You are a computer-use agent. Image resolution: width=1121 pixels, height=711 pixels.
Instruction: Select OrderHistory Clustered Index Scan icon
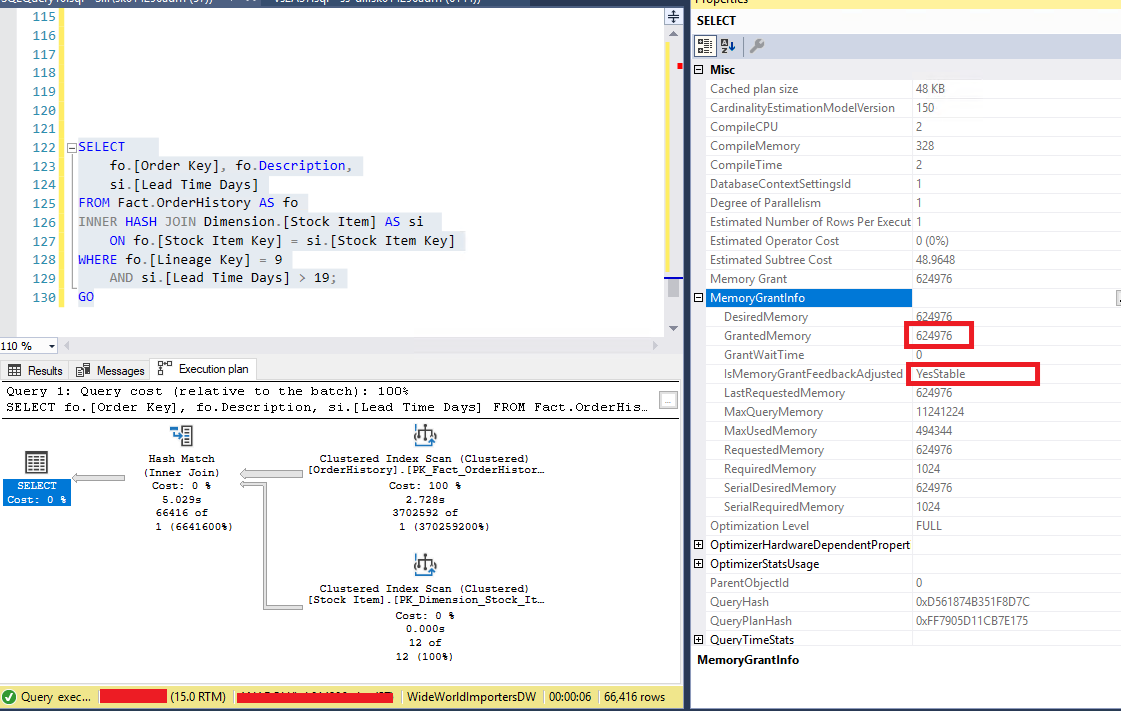click(x=425, y=434)
